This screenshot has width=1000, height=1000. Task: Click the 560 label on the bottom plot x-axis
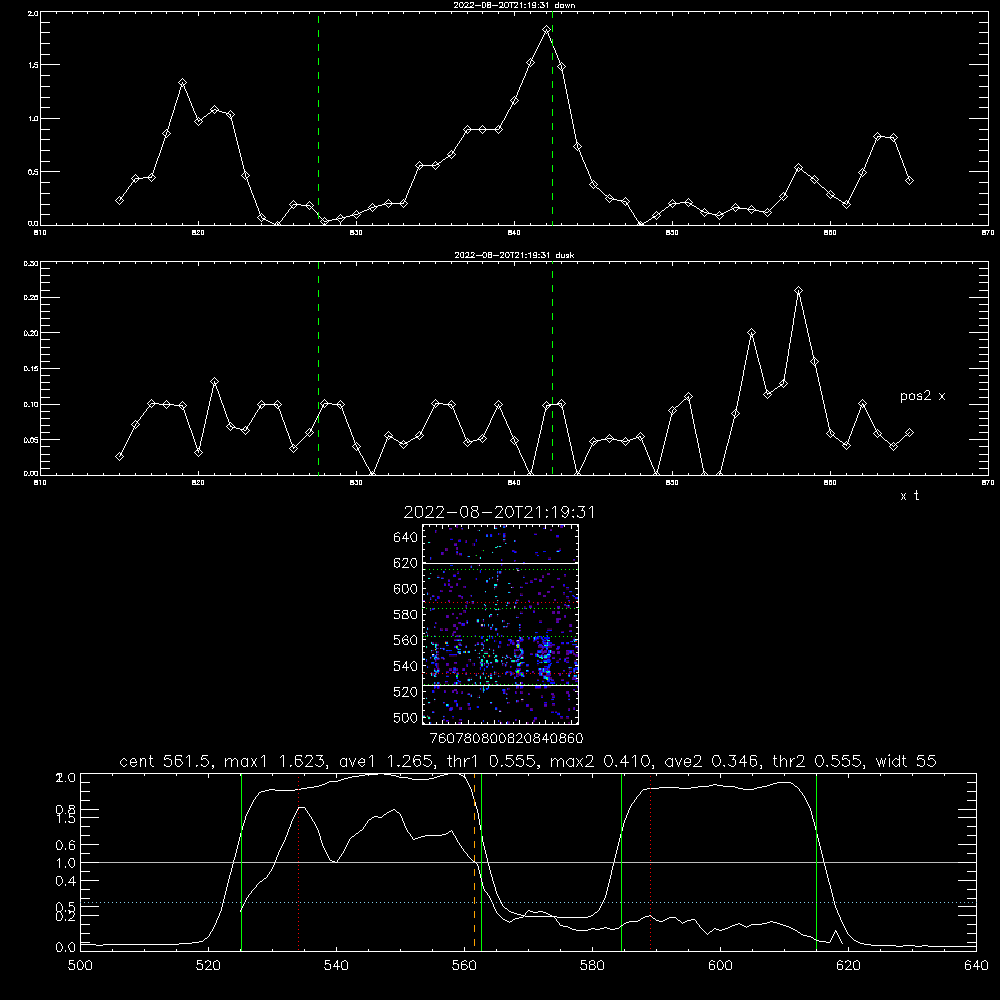click(x=464, y=966)
